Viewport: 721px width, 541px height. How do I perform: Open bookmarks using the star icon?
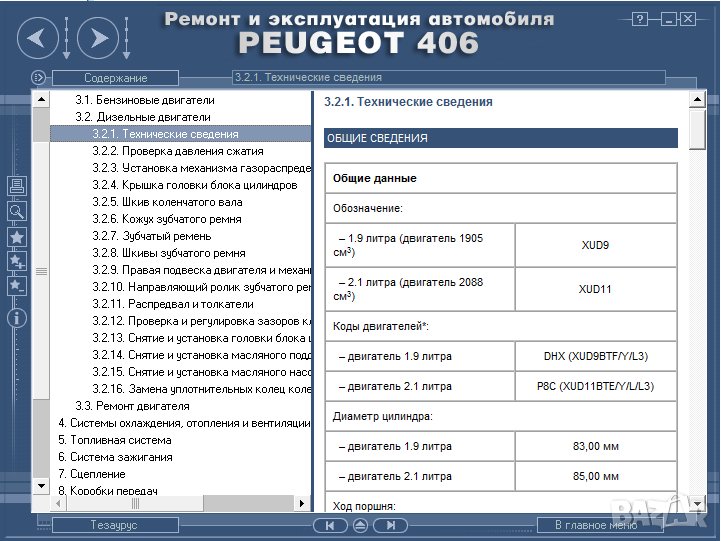click(x=16, y=237)
